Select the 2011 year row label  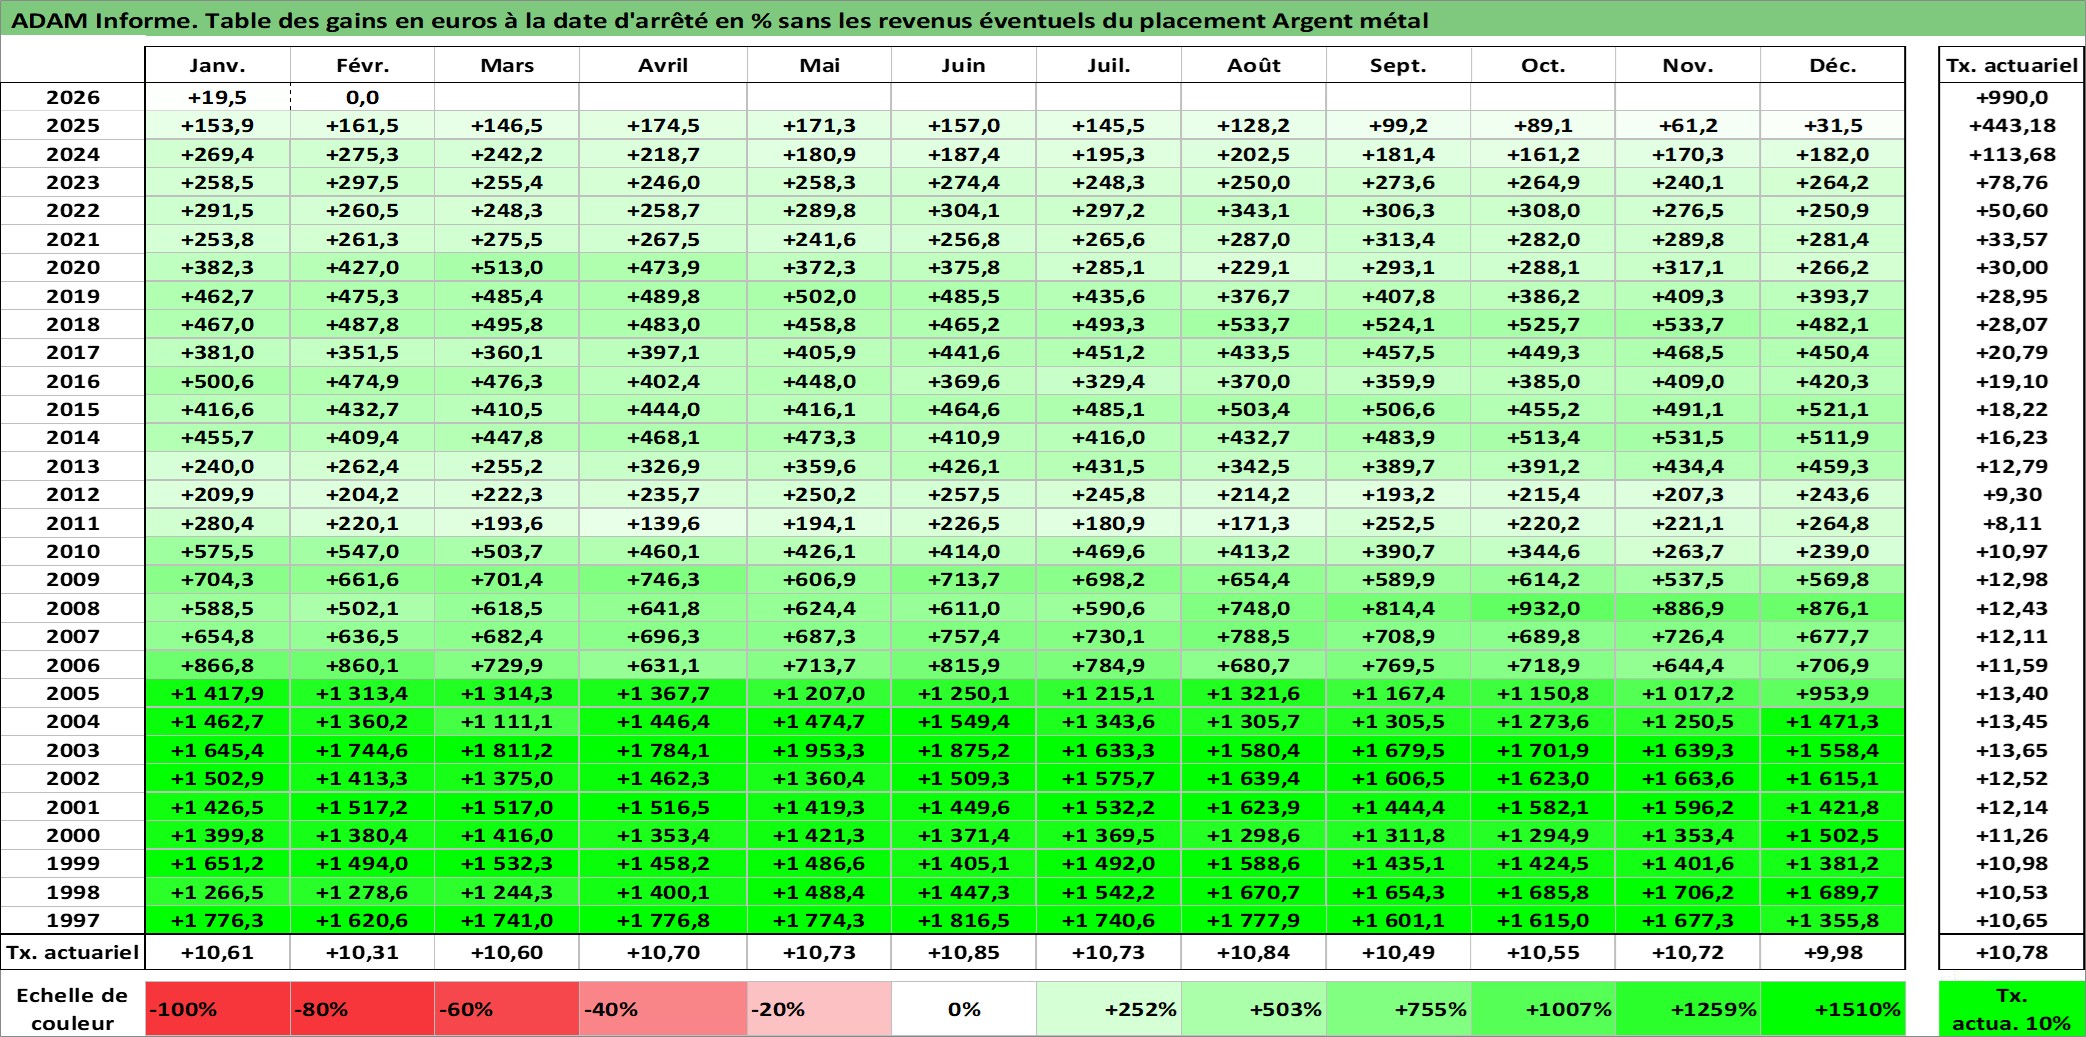click(x=73, y=523)
